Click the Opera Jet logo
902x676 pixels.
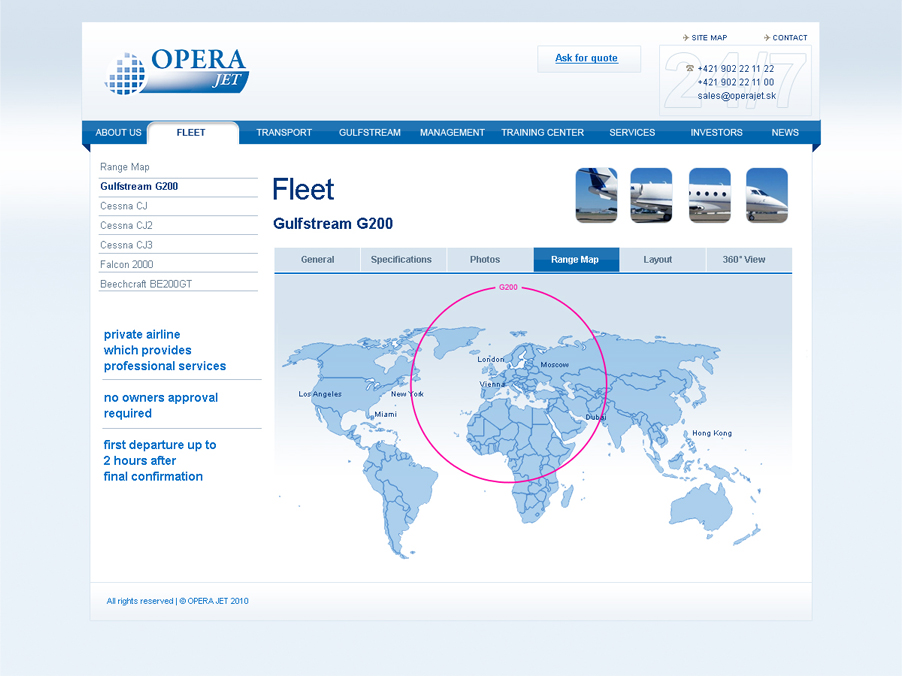(x=177, y=72)
